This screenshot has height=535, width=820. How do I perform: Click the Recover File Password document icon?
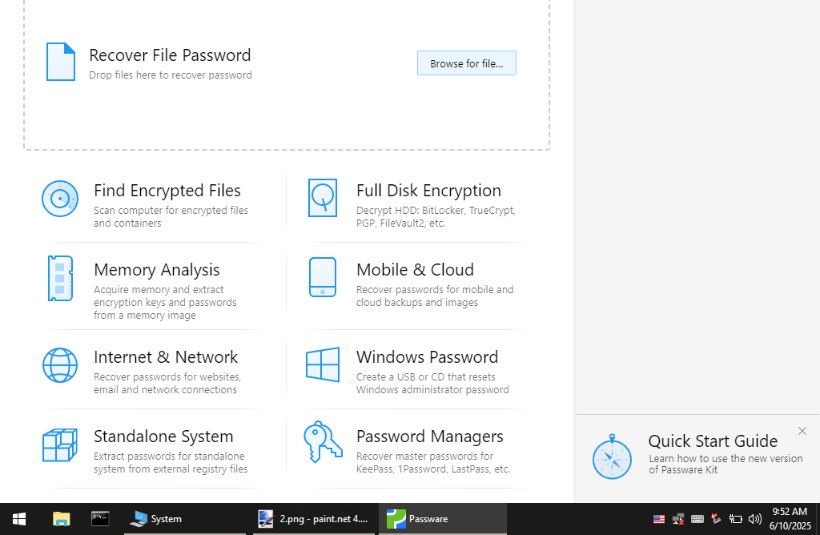61,62
